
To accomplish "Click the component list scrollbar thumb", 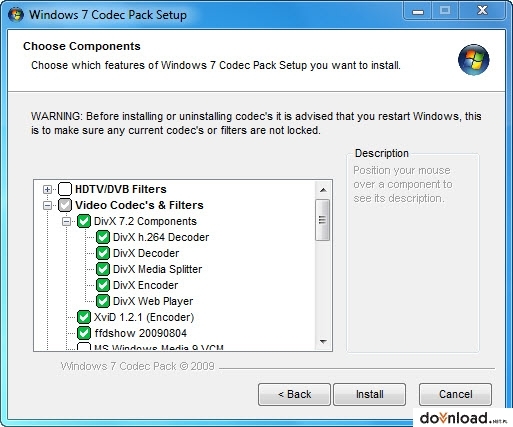I will (x=322, y=220).
